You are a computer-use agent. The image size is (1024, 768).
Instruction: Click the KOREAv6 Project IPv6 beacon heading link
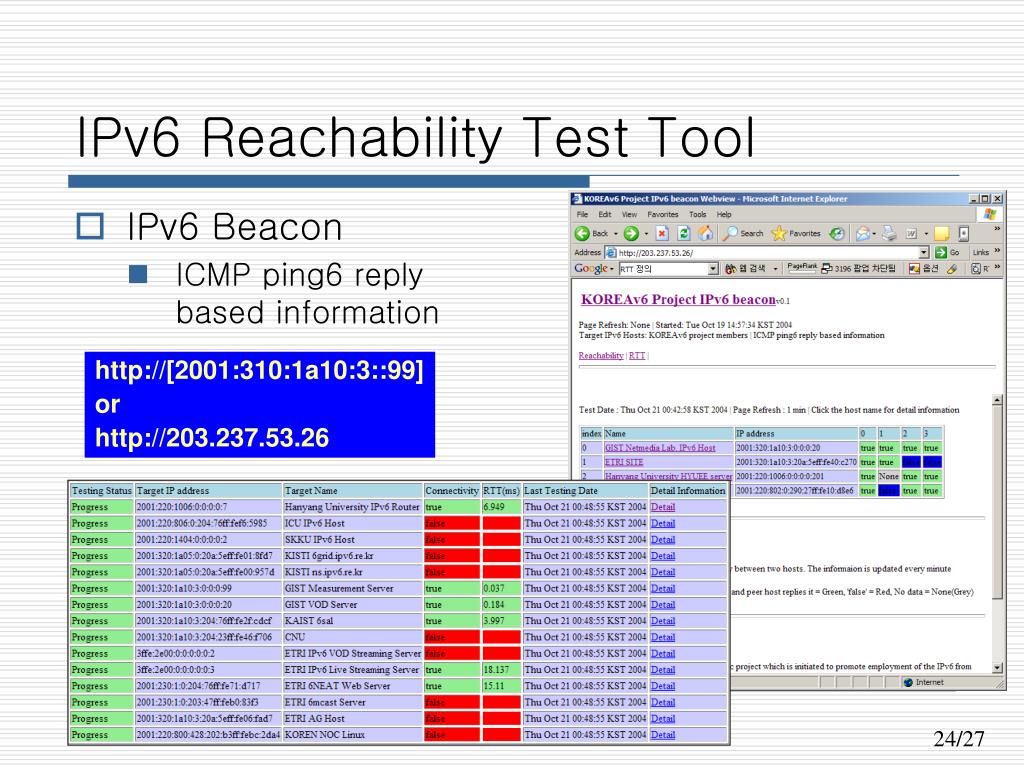pos(679,300)
